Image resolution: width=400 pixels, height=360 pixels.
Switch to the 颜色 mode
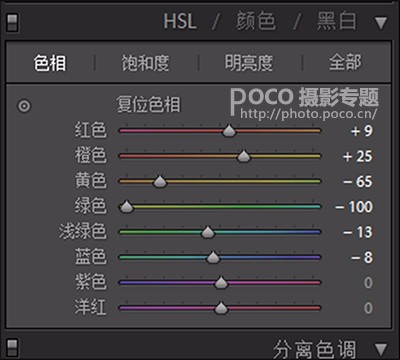(x=256, y=21)
